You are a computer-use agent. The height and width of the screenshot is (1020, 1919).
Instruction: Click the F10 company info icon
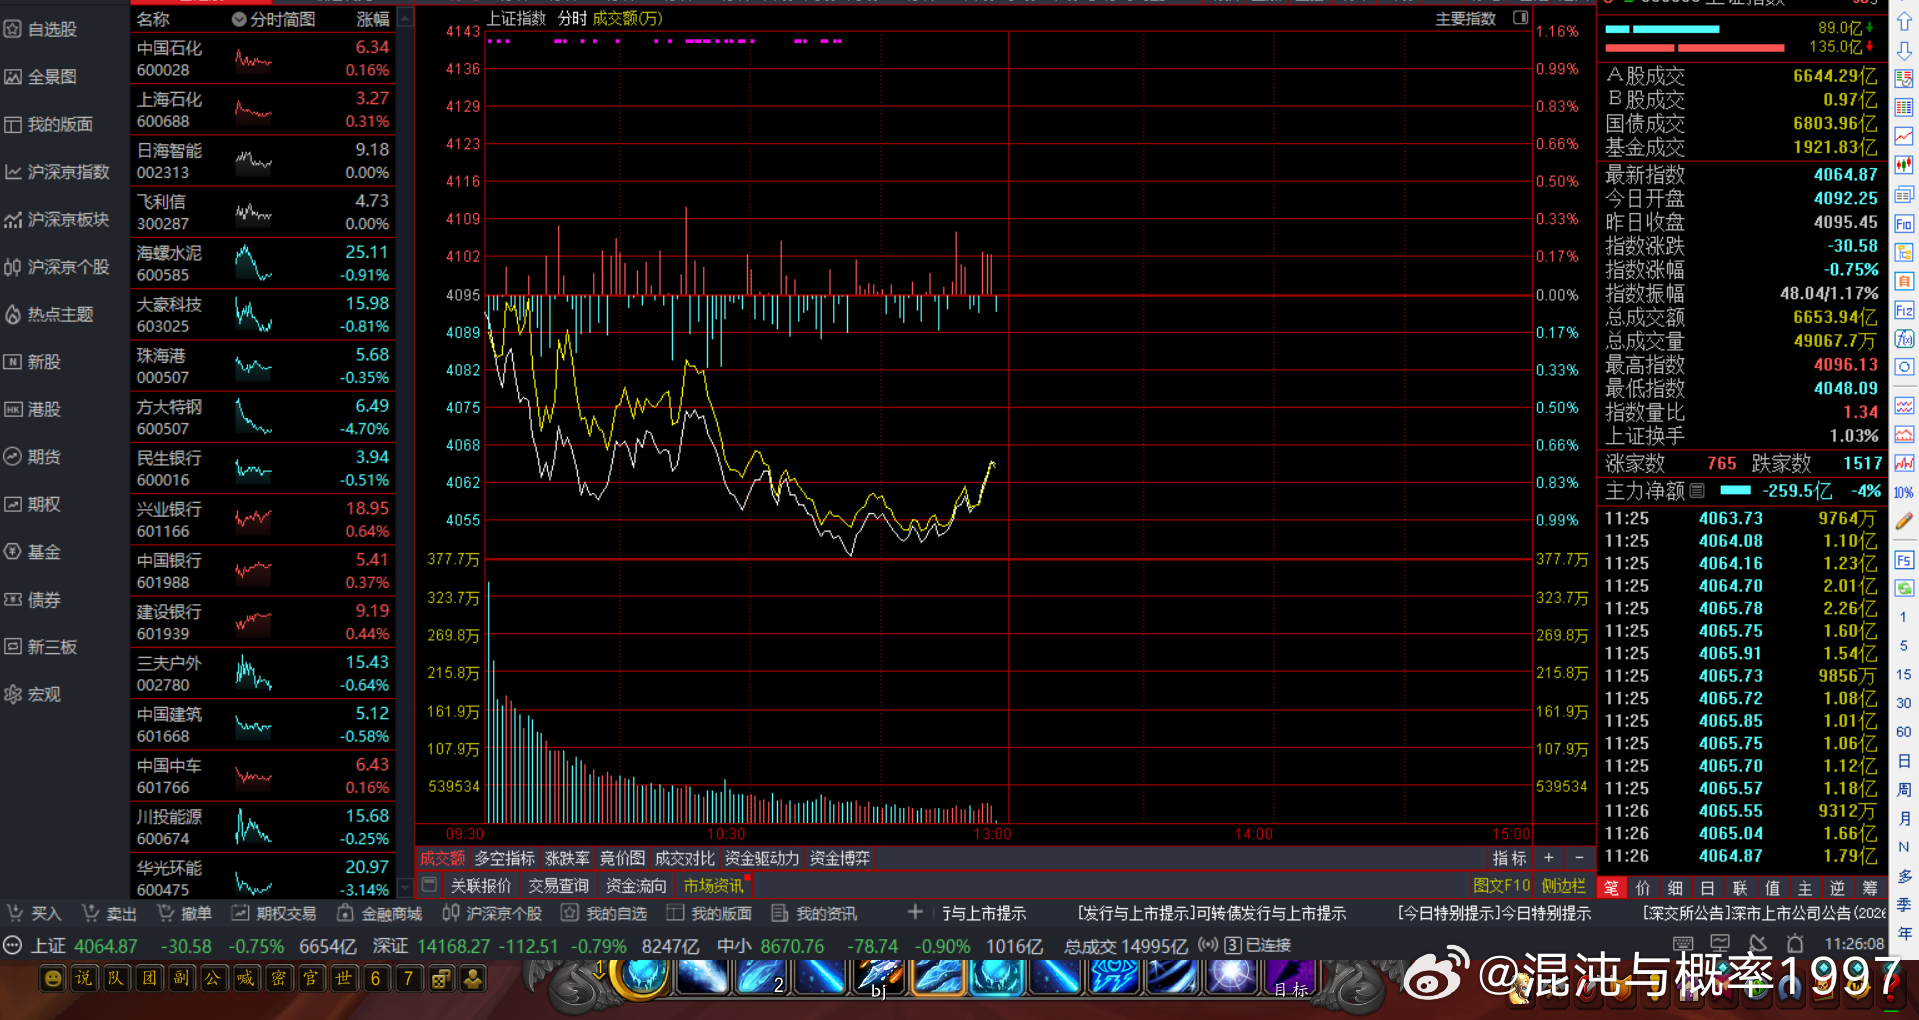[x=1904, y=224]
